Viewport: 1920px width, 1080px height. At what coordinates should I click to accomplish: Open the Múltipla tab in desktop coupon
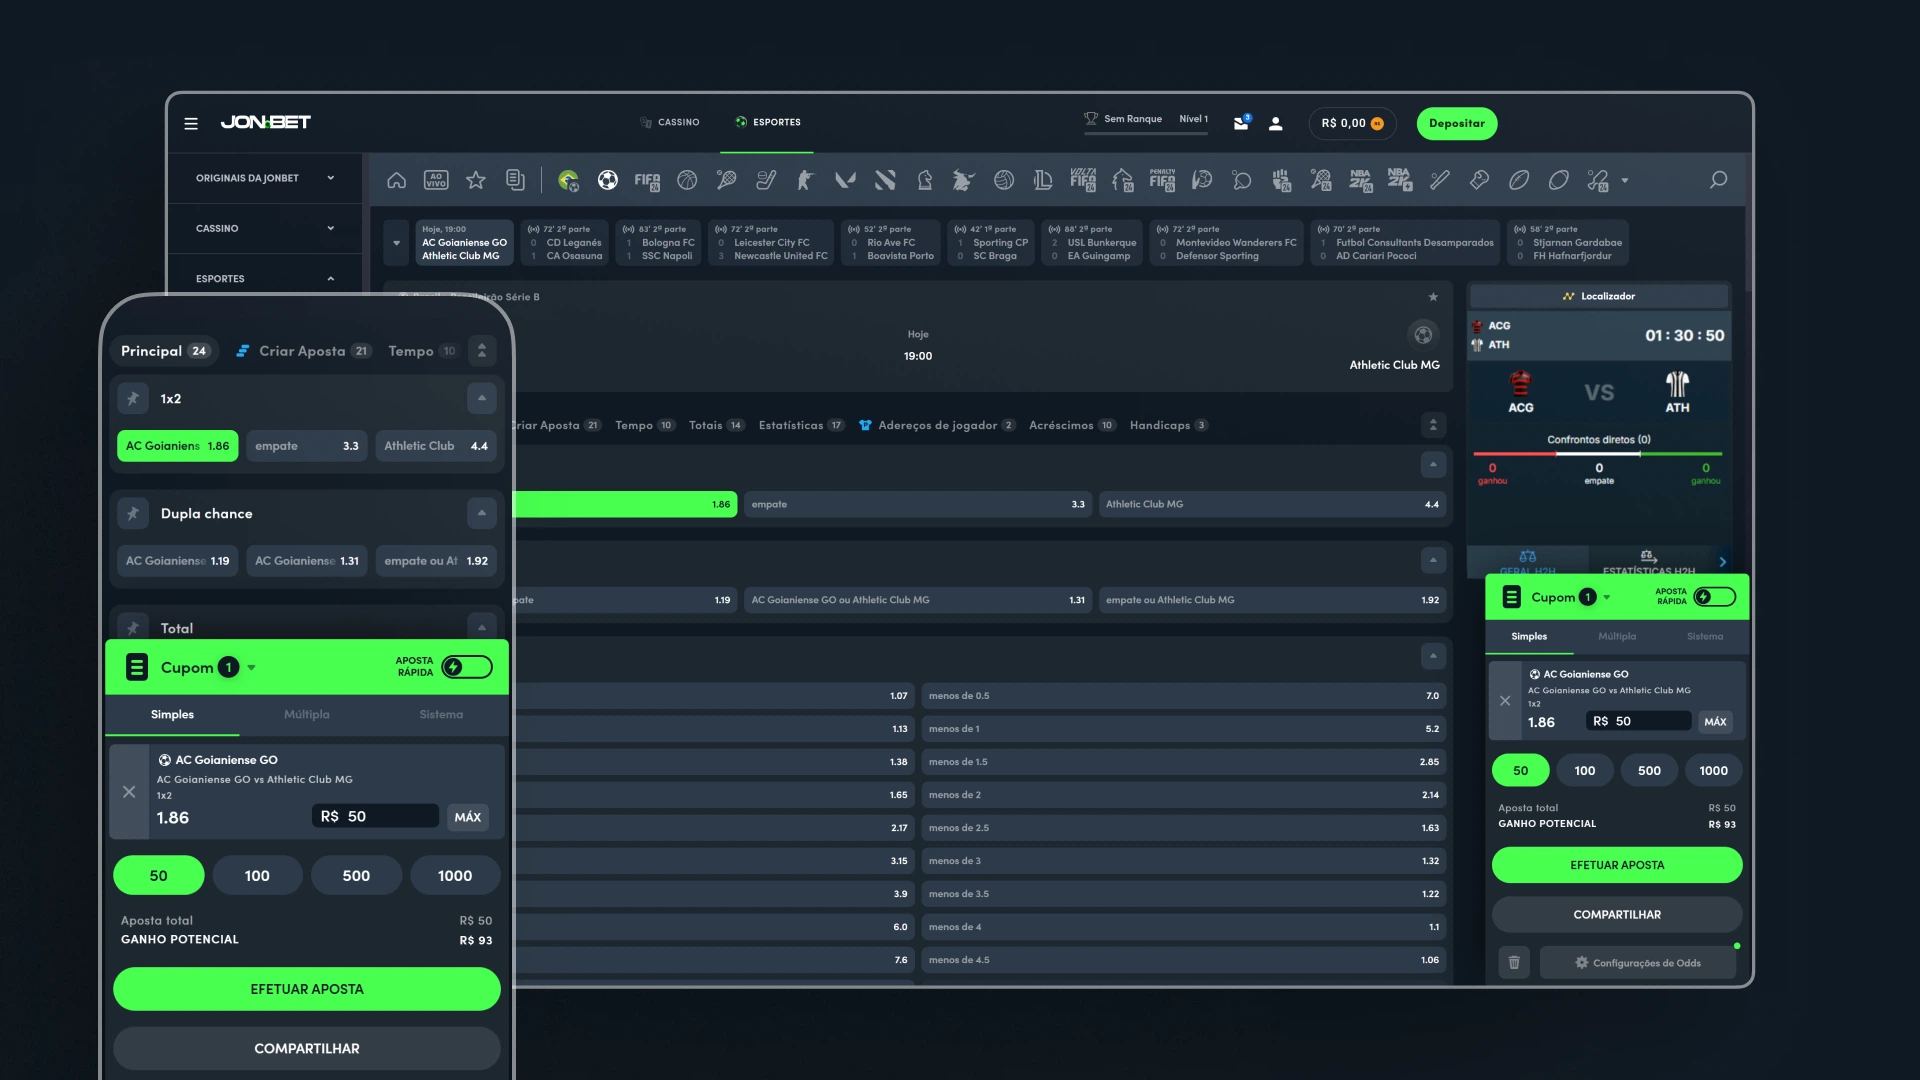pos(1617,636)
